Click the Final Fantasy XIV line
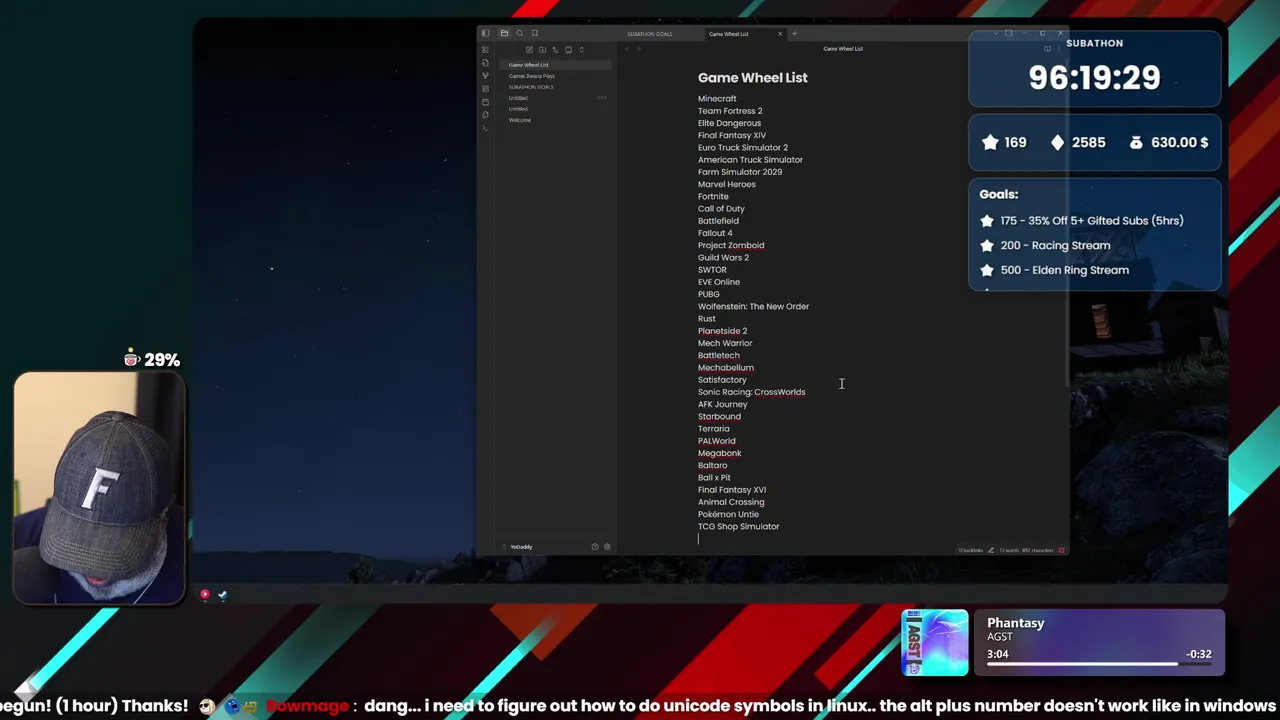 (x=732, y=135)
